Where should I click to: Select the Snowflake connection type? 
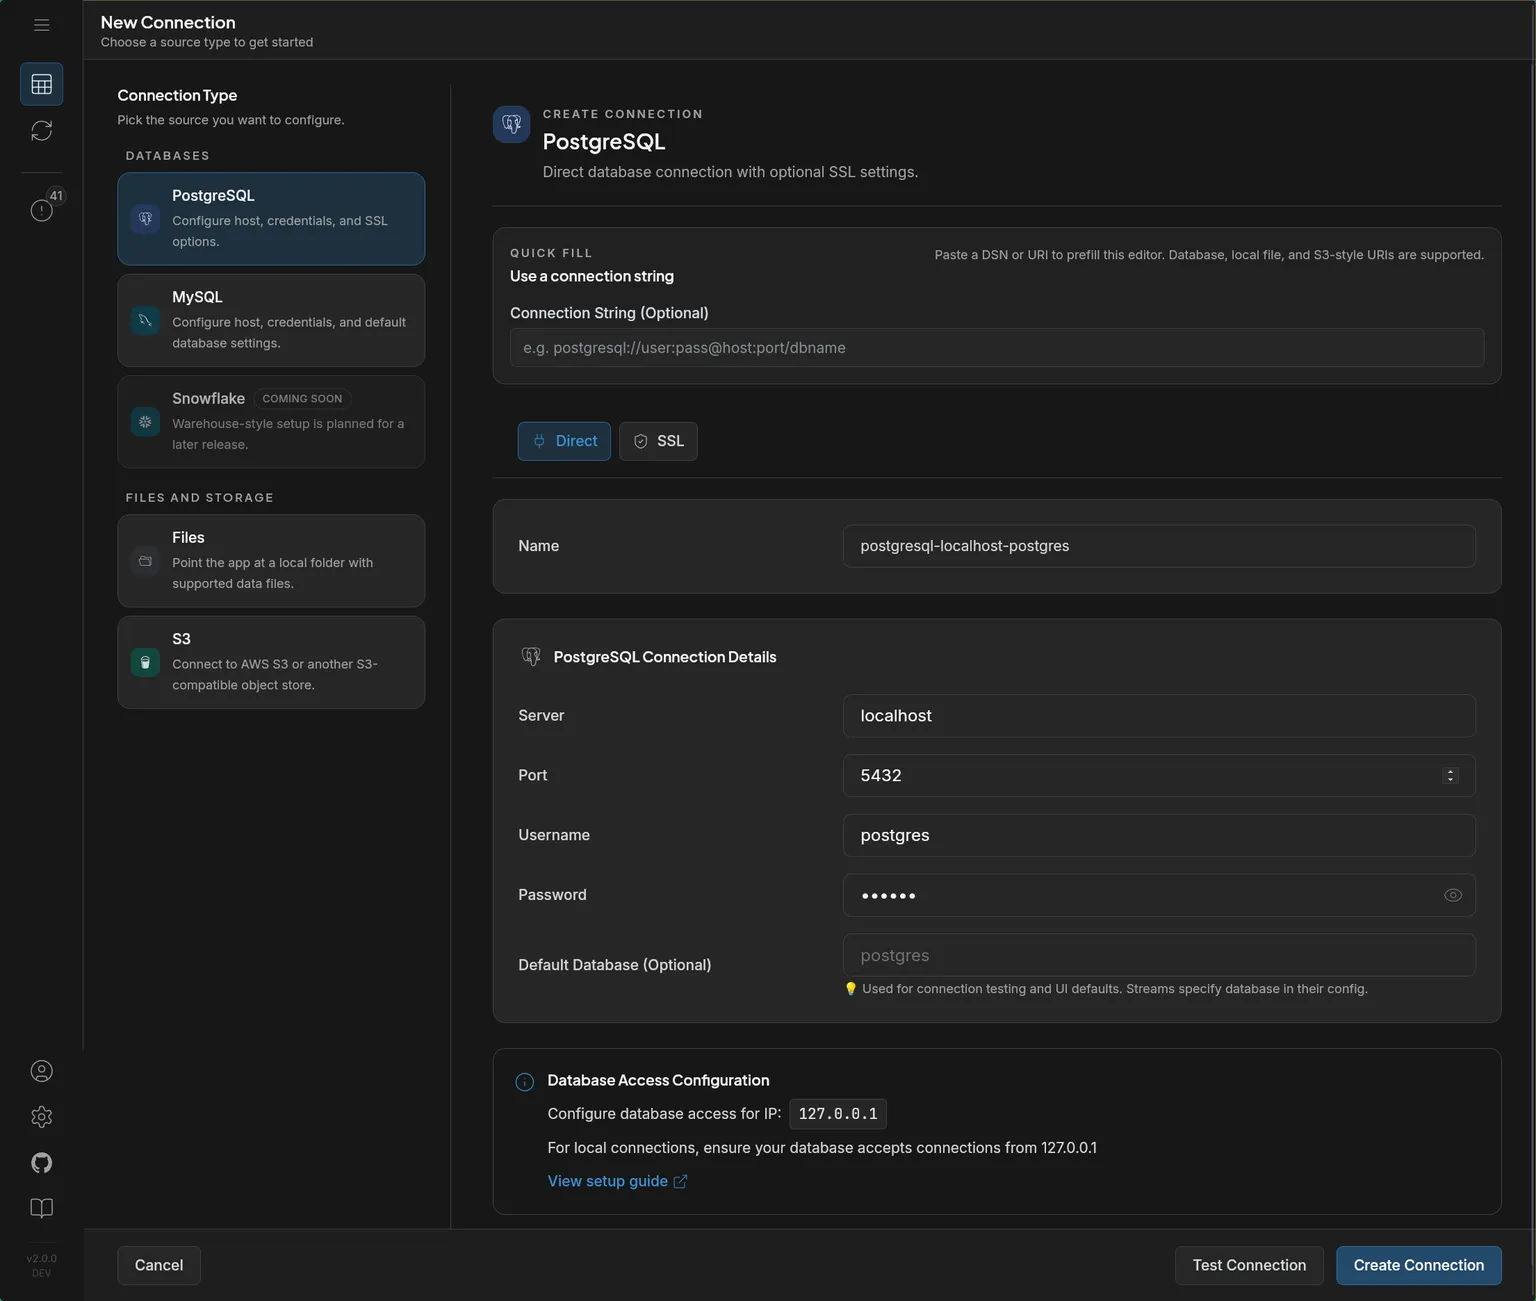[x=271, y=422]
